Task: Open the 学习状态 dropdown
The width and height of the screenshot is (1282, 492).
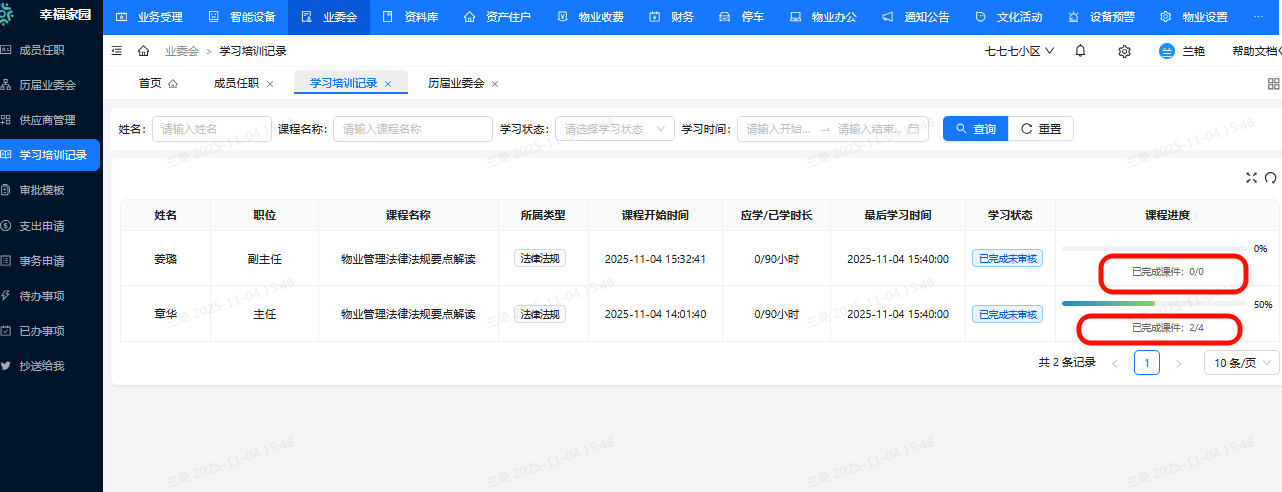Action: [x=615, y=128]
